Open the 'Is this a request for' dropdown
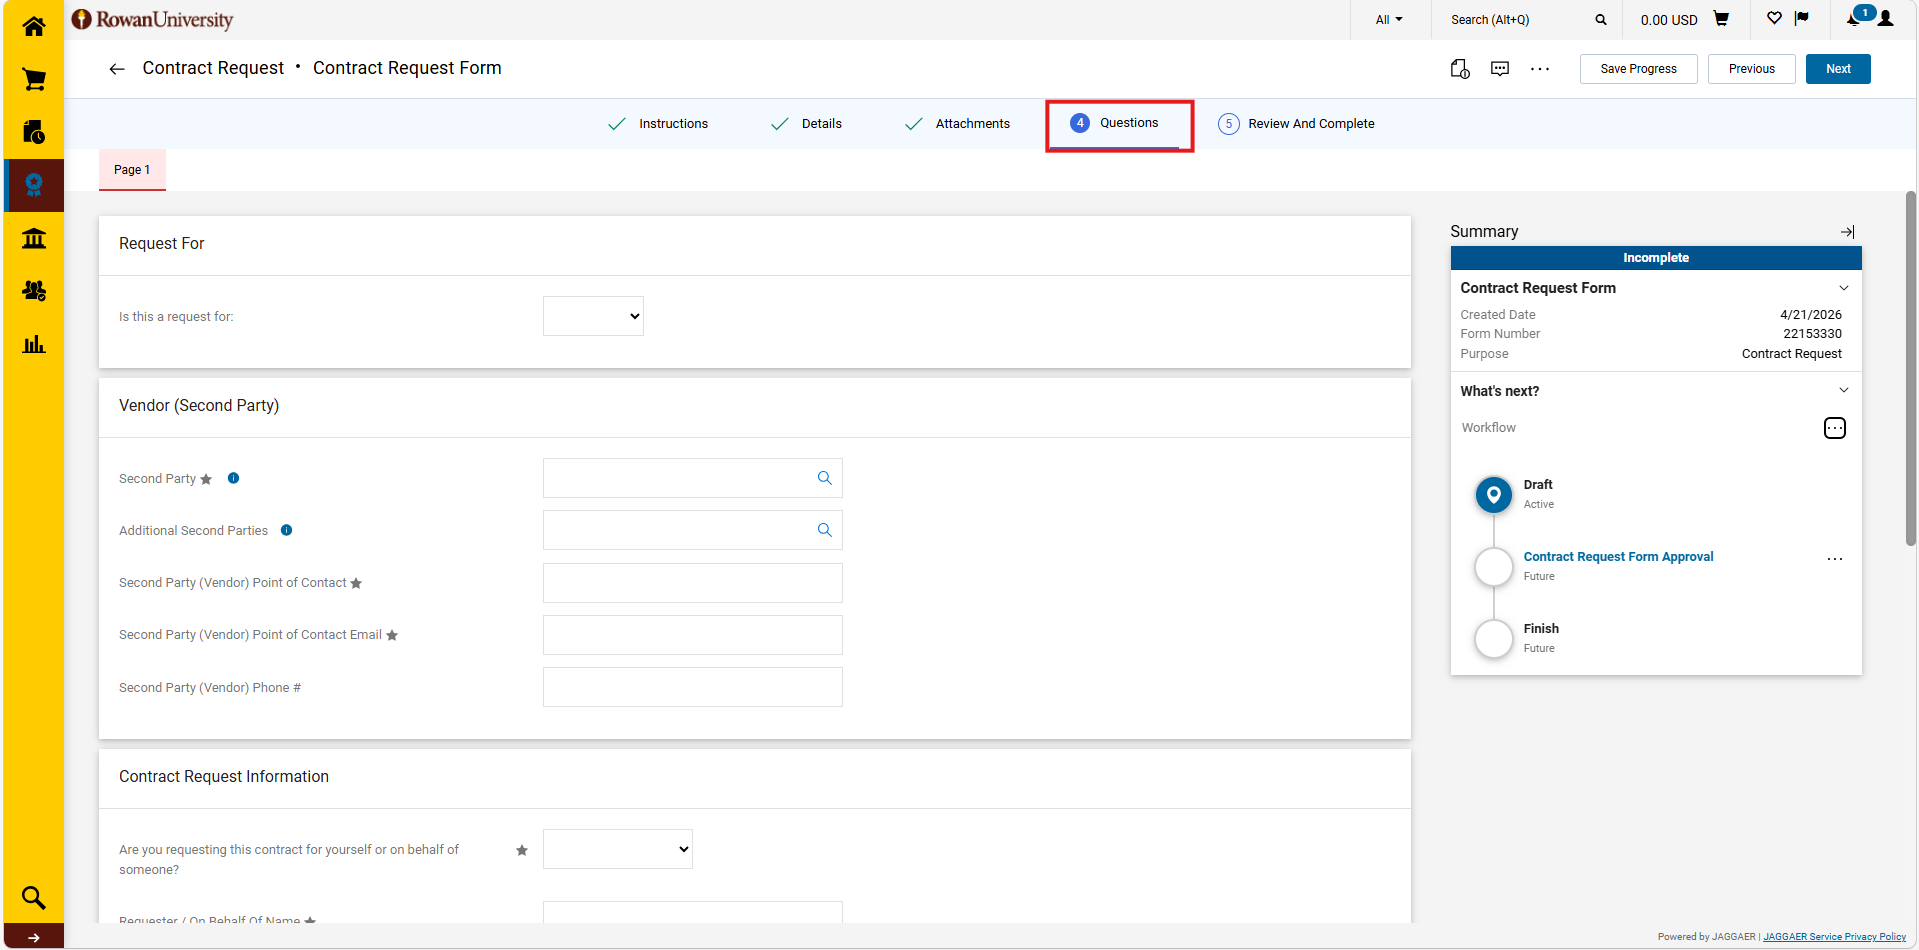Viewport: 1919px width, 950px height. click(593, 316)
